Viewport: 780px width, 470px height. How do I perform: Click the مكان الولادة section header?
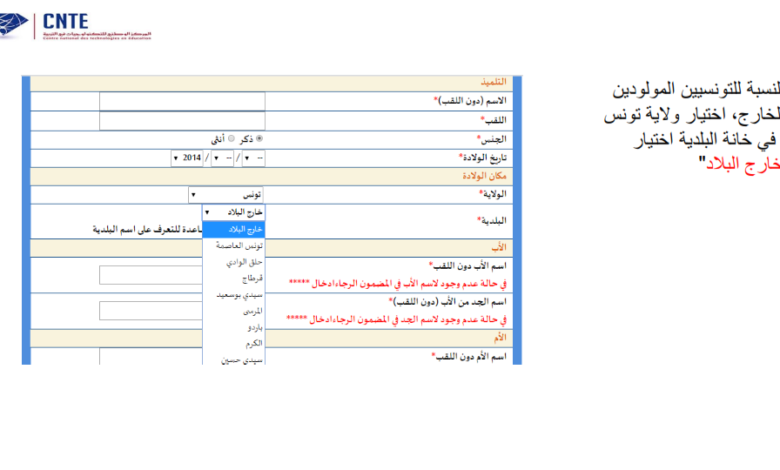tap(484, 176)
